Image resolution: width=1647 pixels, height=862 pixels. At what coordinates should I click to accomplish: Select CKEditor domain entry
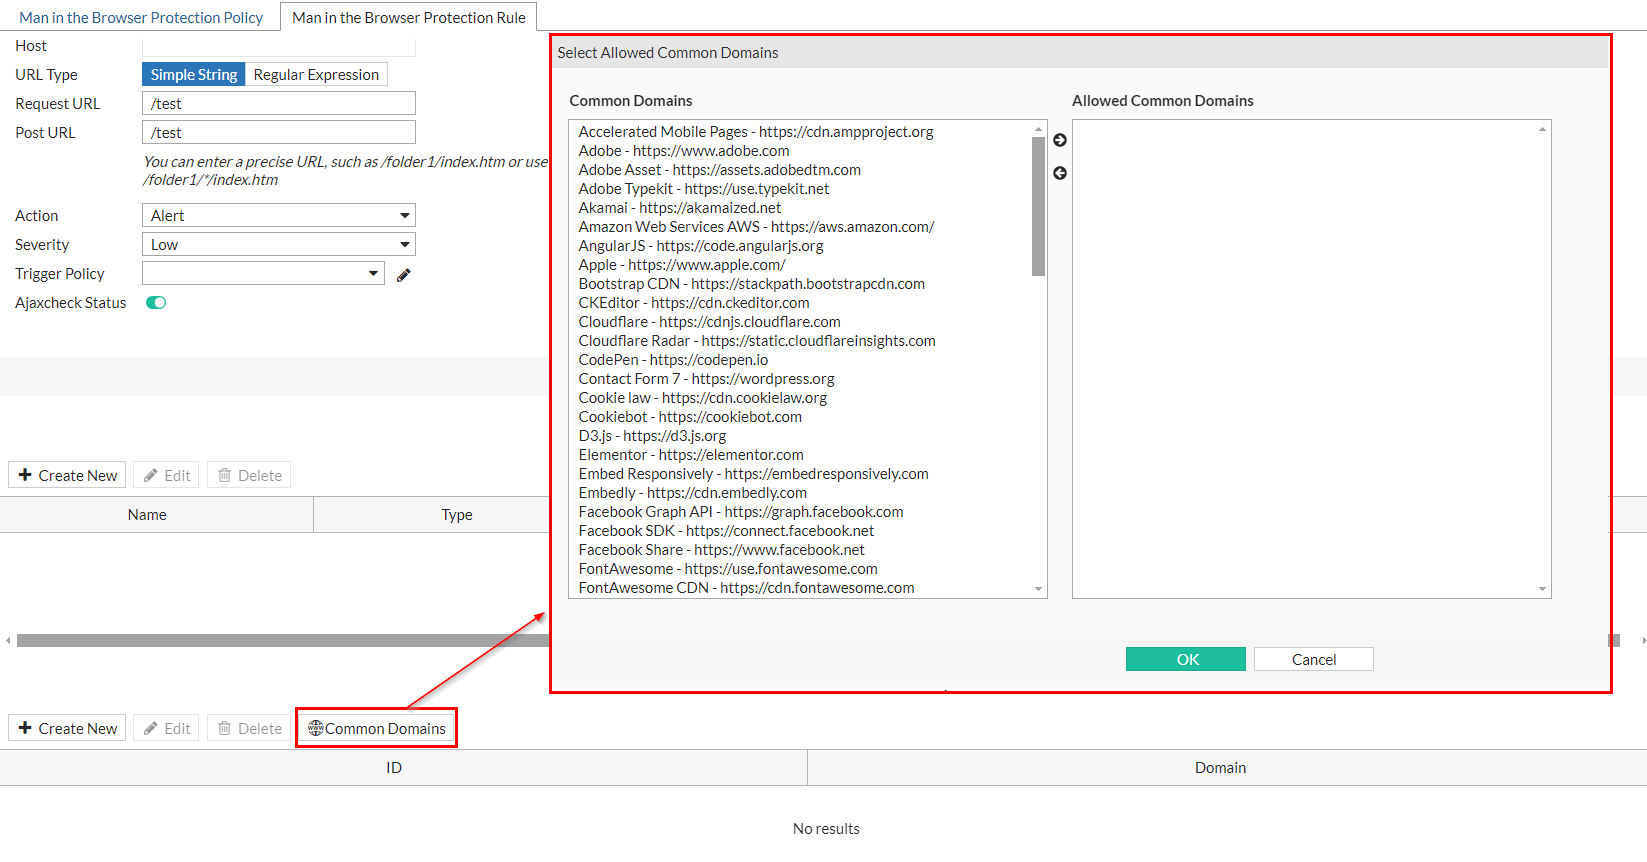[x=694, y=303]
